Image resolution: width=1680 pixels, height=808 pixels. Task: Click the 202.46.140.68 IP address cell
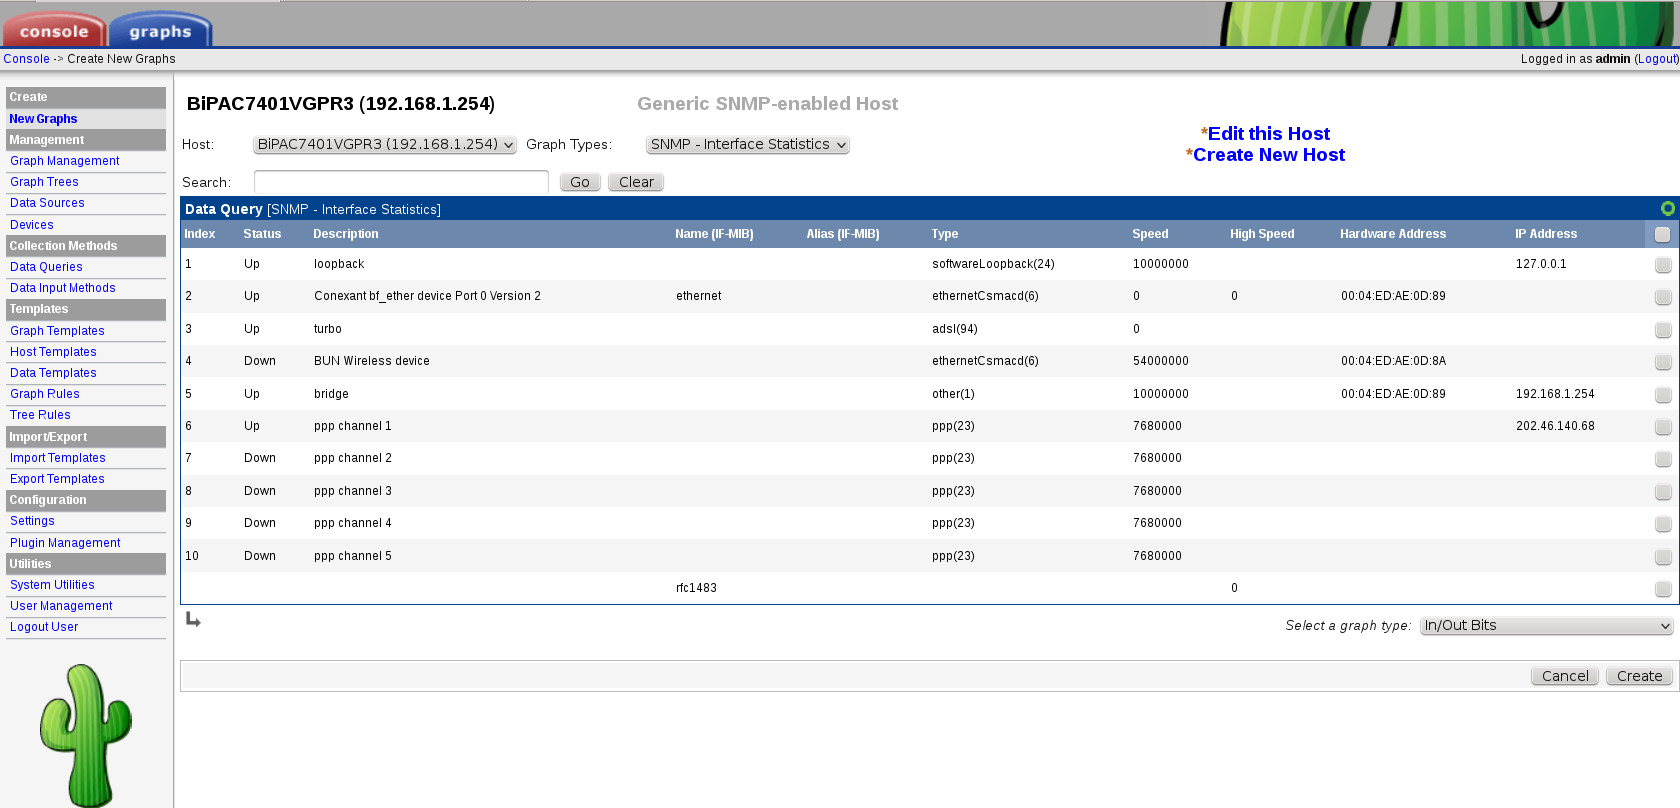[x=1555, y=426]
